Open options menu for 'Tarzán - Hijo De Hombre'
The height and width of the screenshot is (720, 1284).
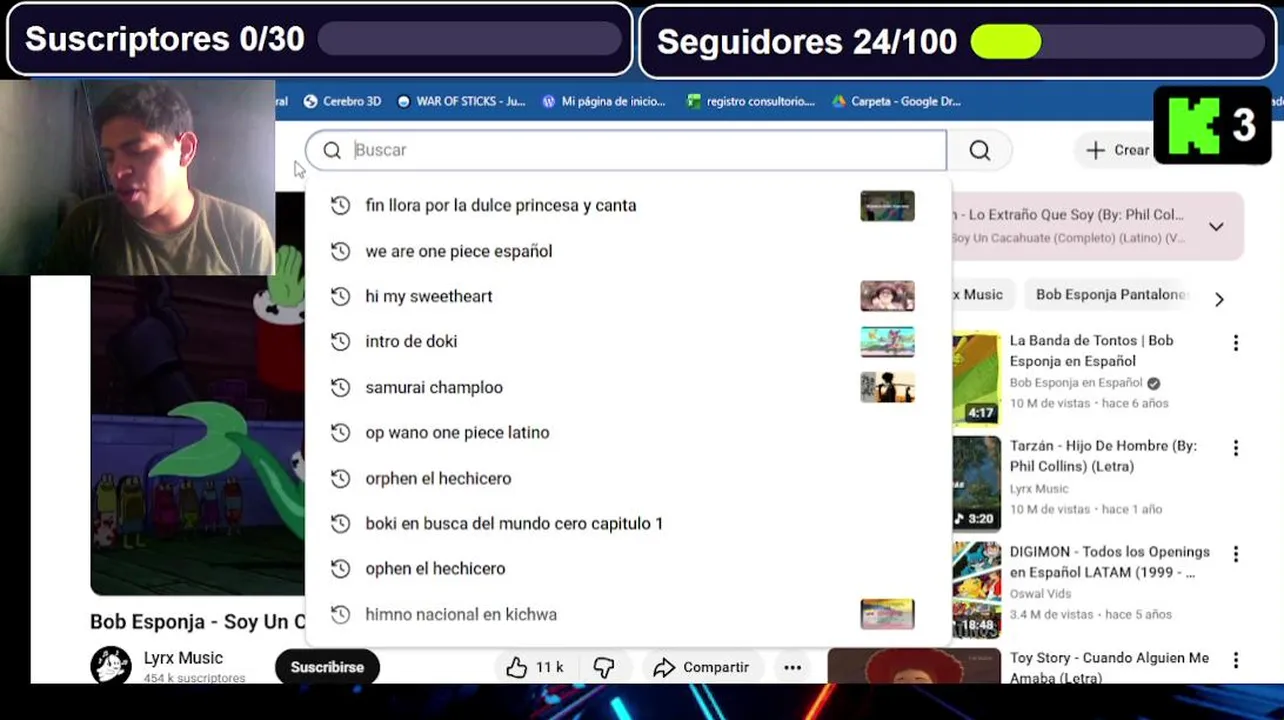[x=1236, y=448]
